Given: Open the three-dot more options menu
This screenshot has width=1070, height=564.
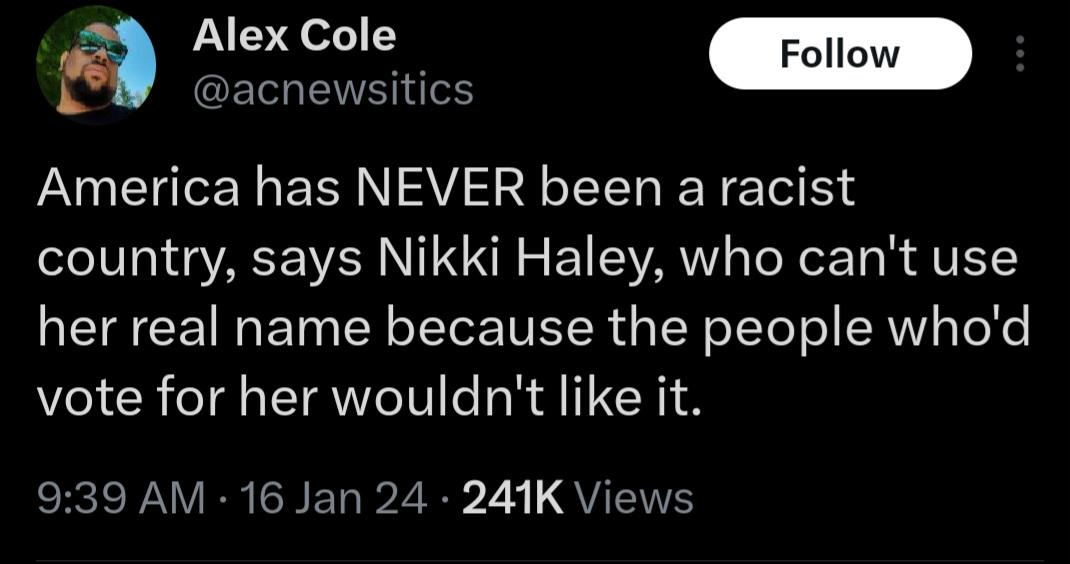Looking at the screenshot, I should click(1020, 54).
